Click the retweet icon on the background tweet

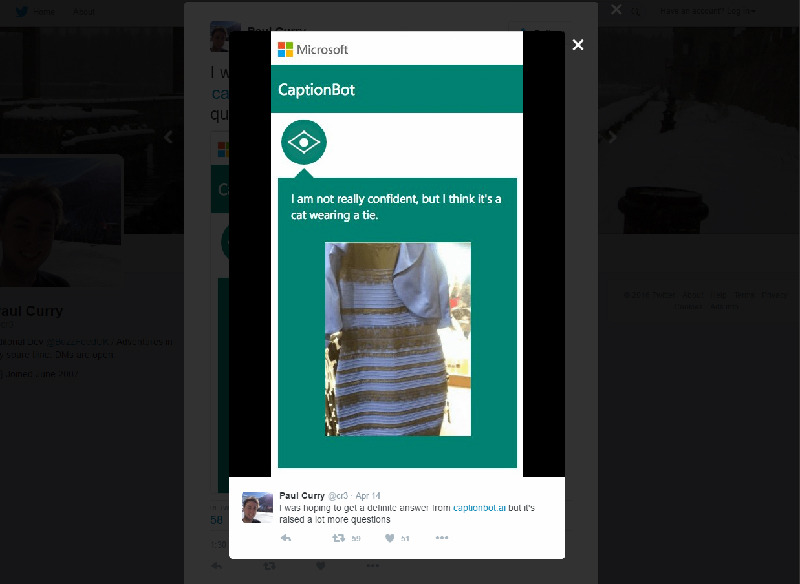[270, 566]
